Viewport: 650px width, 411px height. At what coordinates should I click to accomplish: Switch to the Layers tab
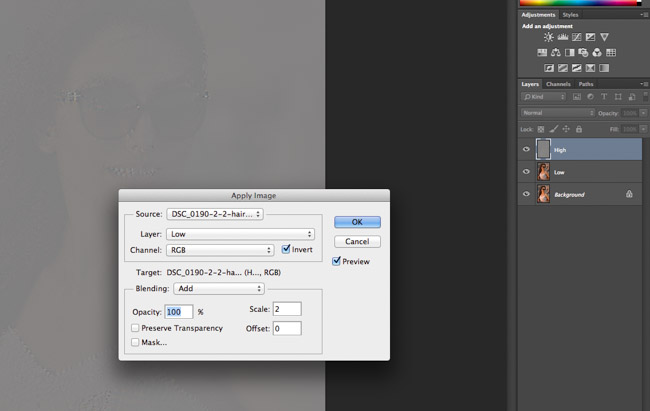tap(530, 84)
